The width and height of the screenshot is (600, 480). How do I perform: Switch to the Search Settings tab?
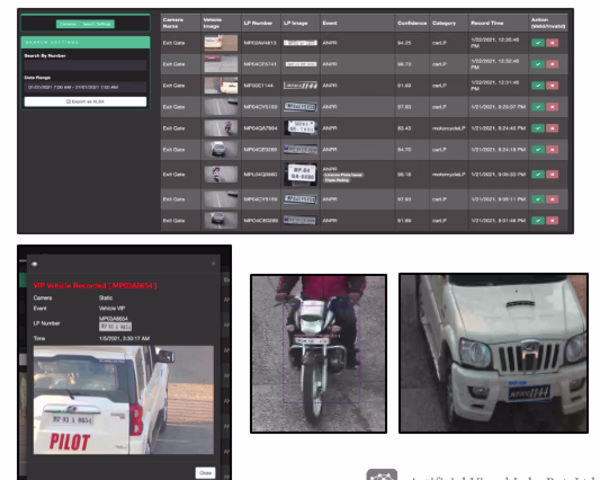(x=97, y=24)
